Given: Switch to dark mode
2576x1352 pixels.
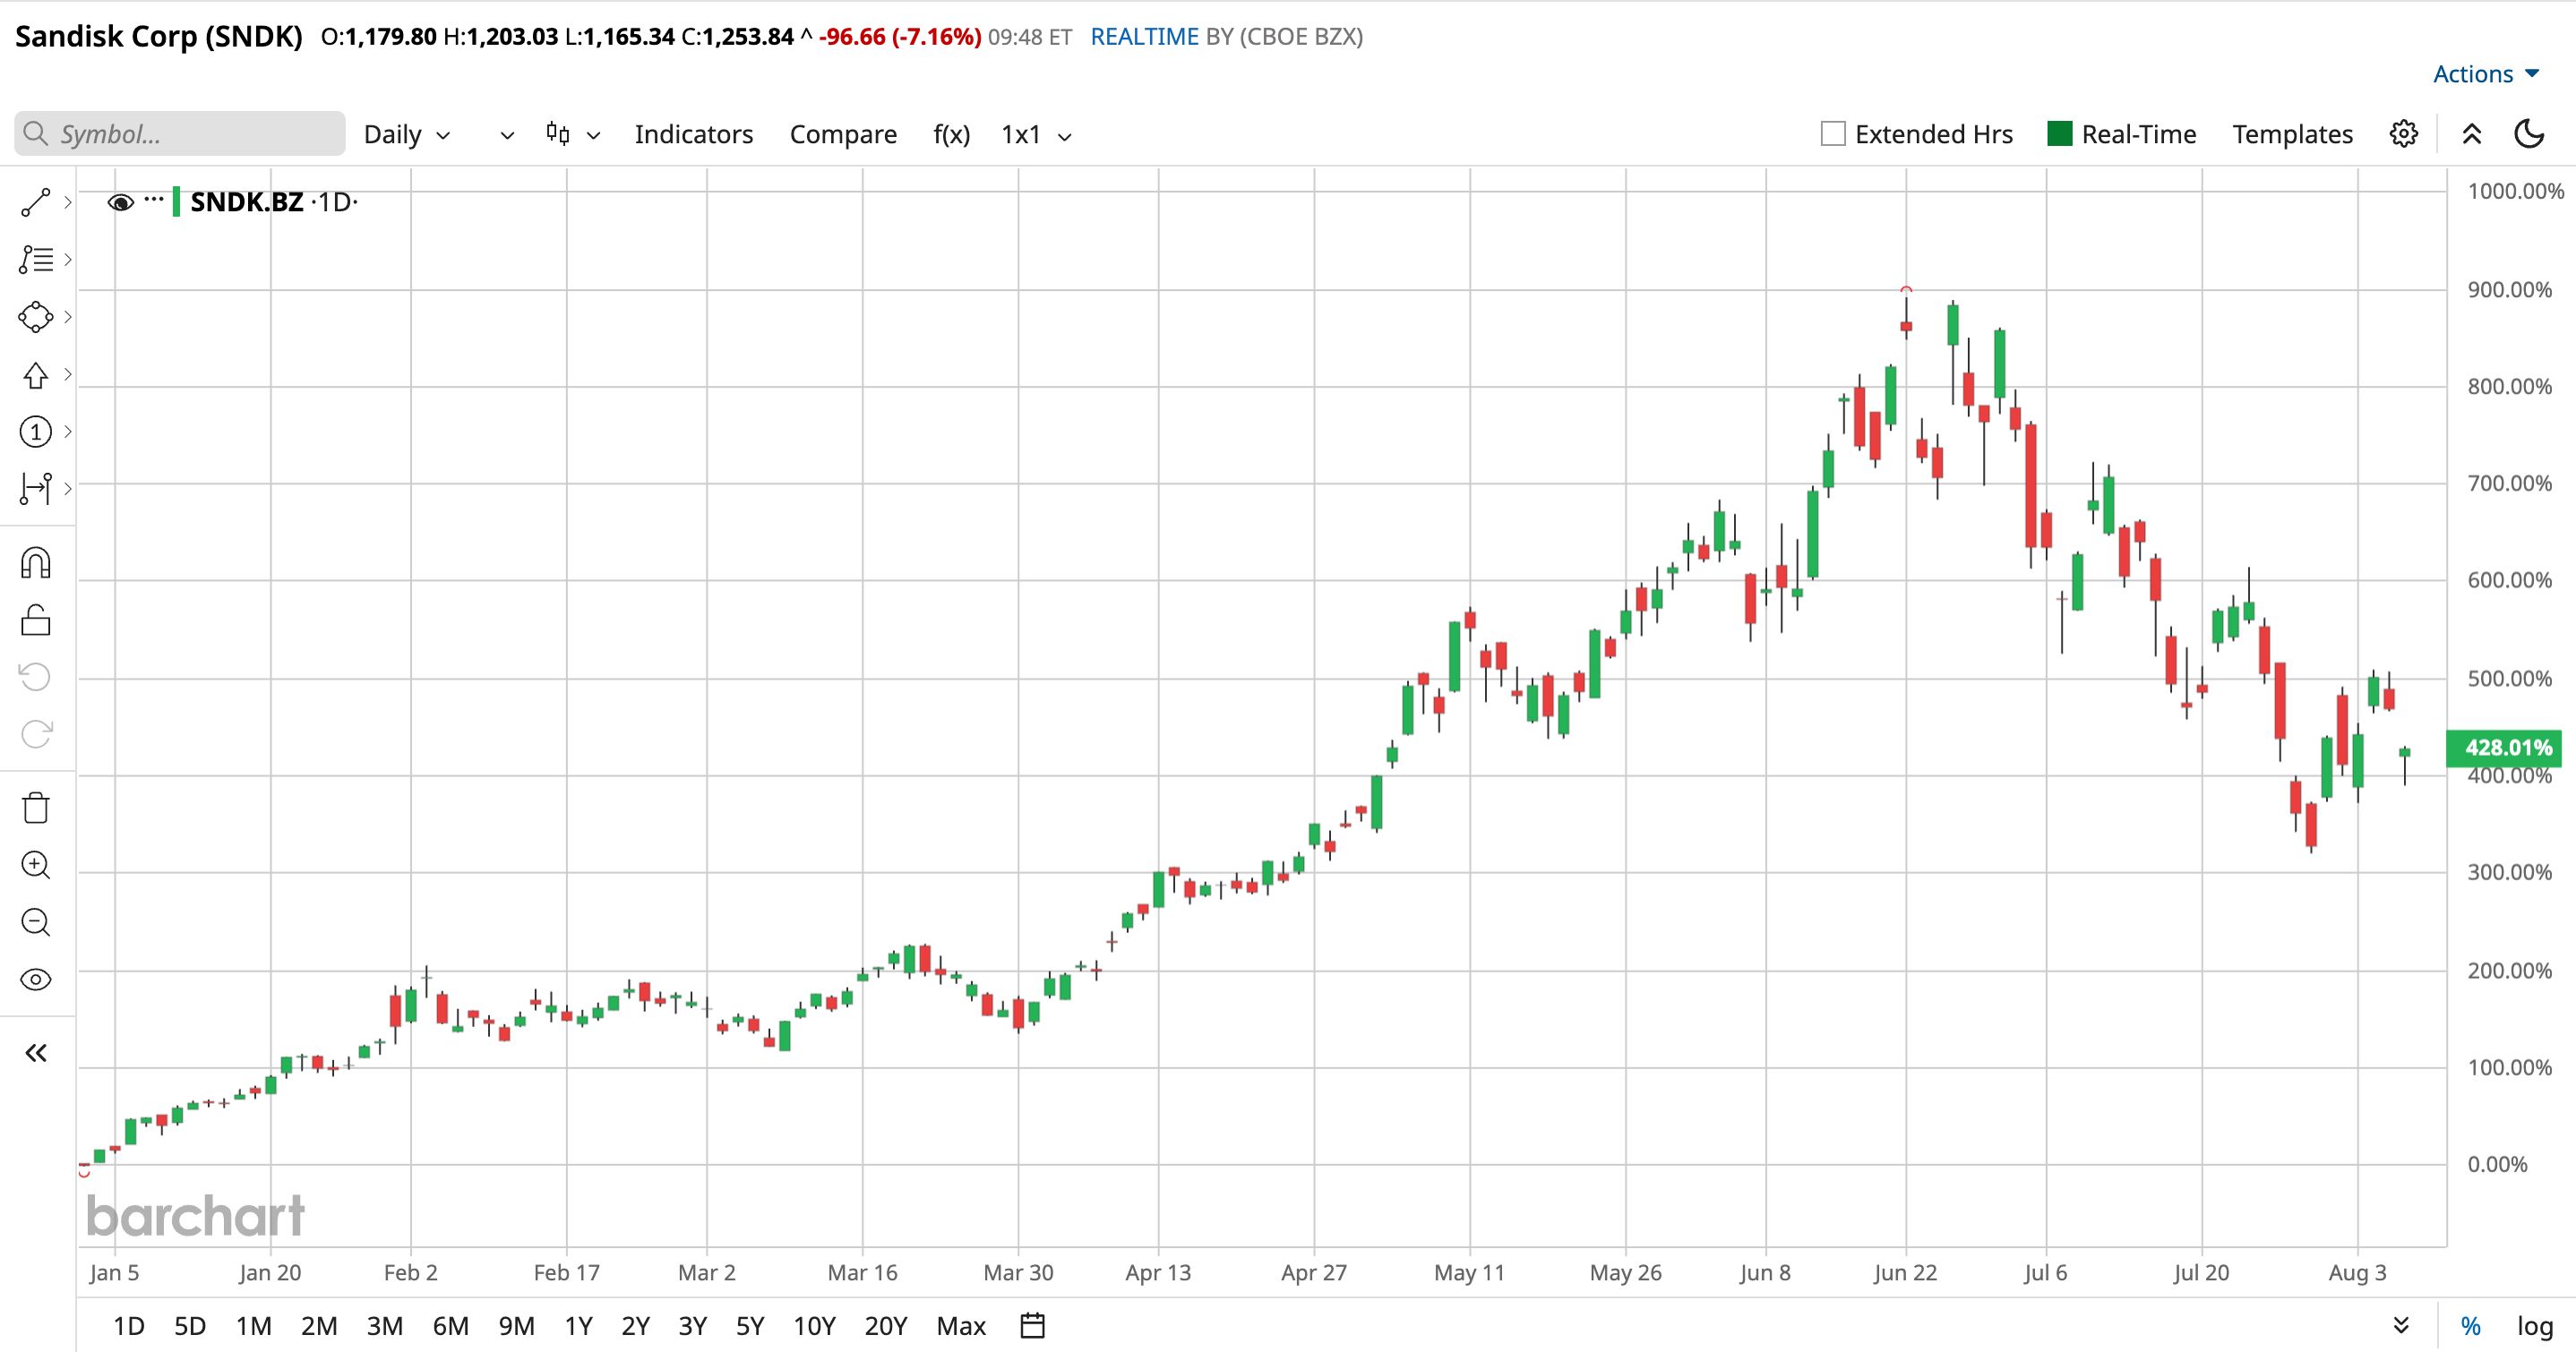Looking at the screenshot, I should pyautogui.click(x=2529, y=134).
